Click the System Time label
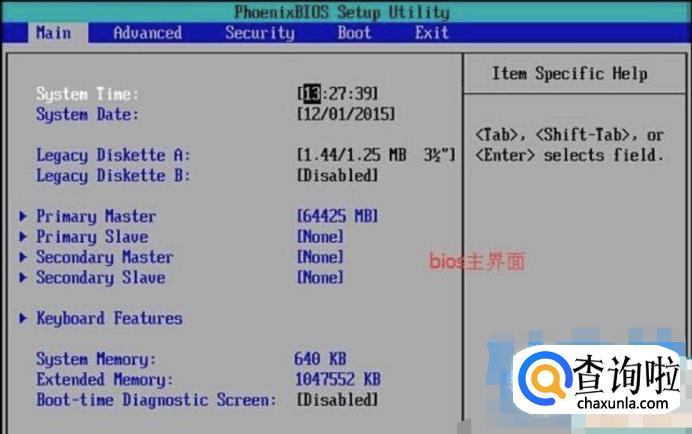This screenshot has height=434, width=692. 87,94
